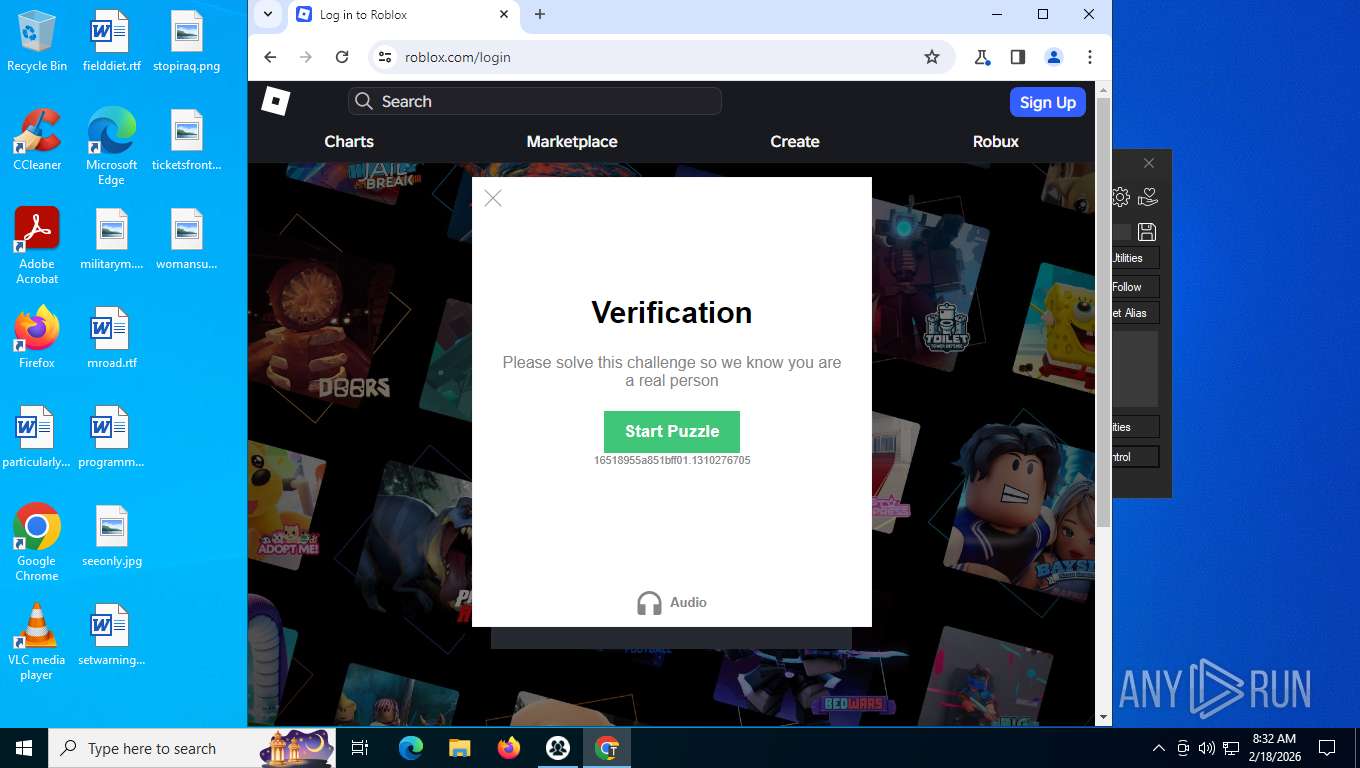The image size is (1360, 768).
Task: Open a new Chrome tab
Action: click(x=540, y=14)
